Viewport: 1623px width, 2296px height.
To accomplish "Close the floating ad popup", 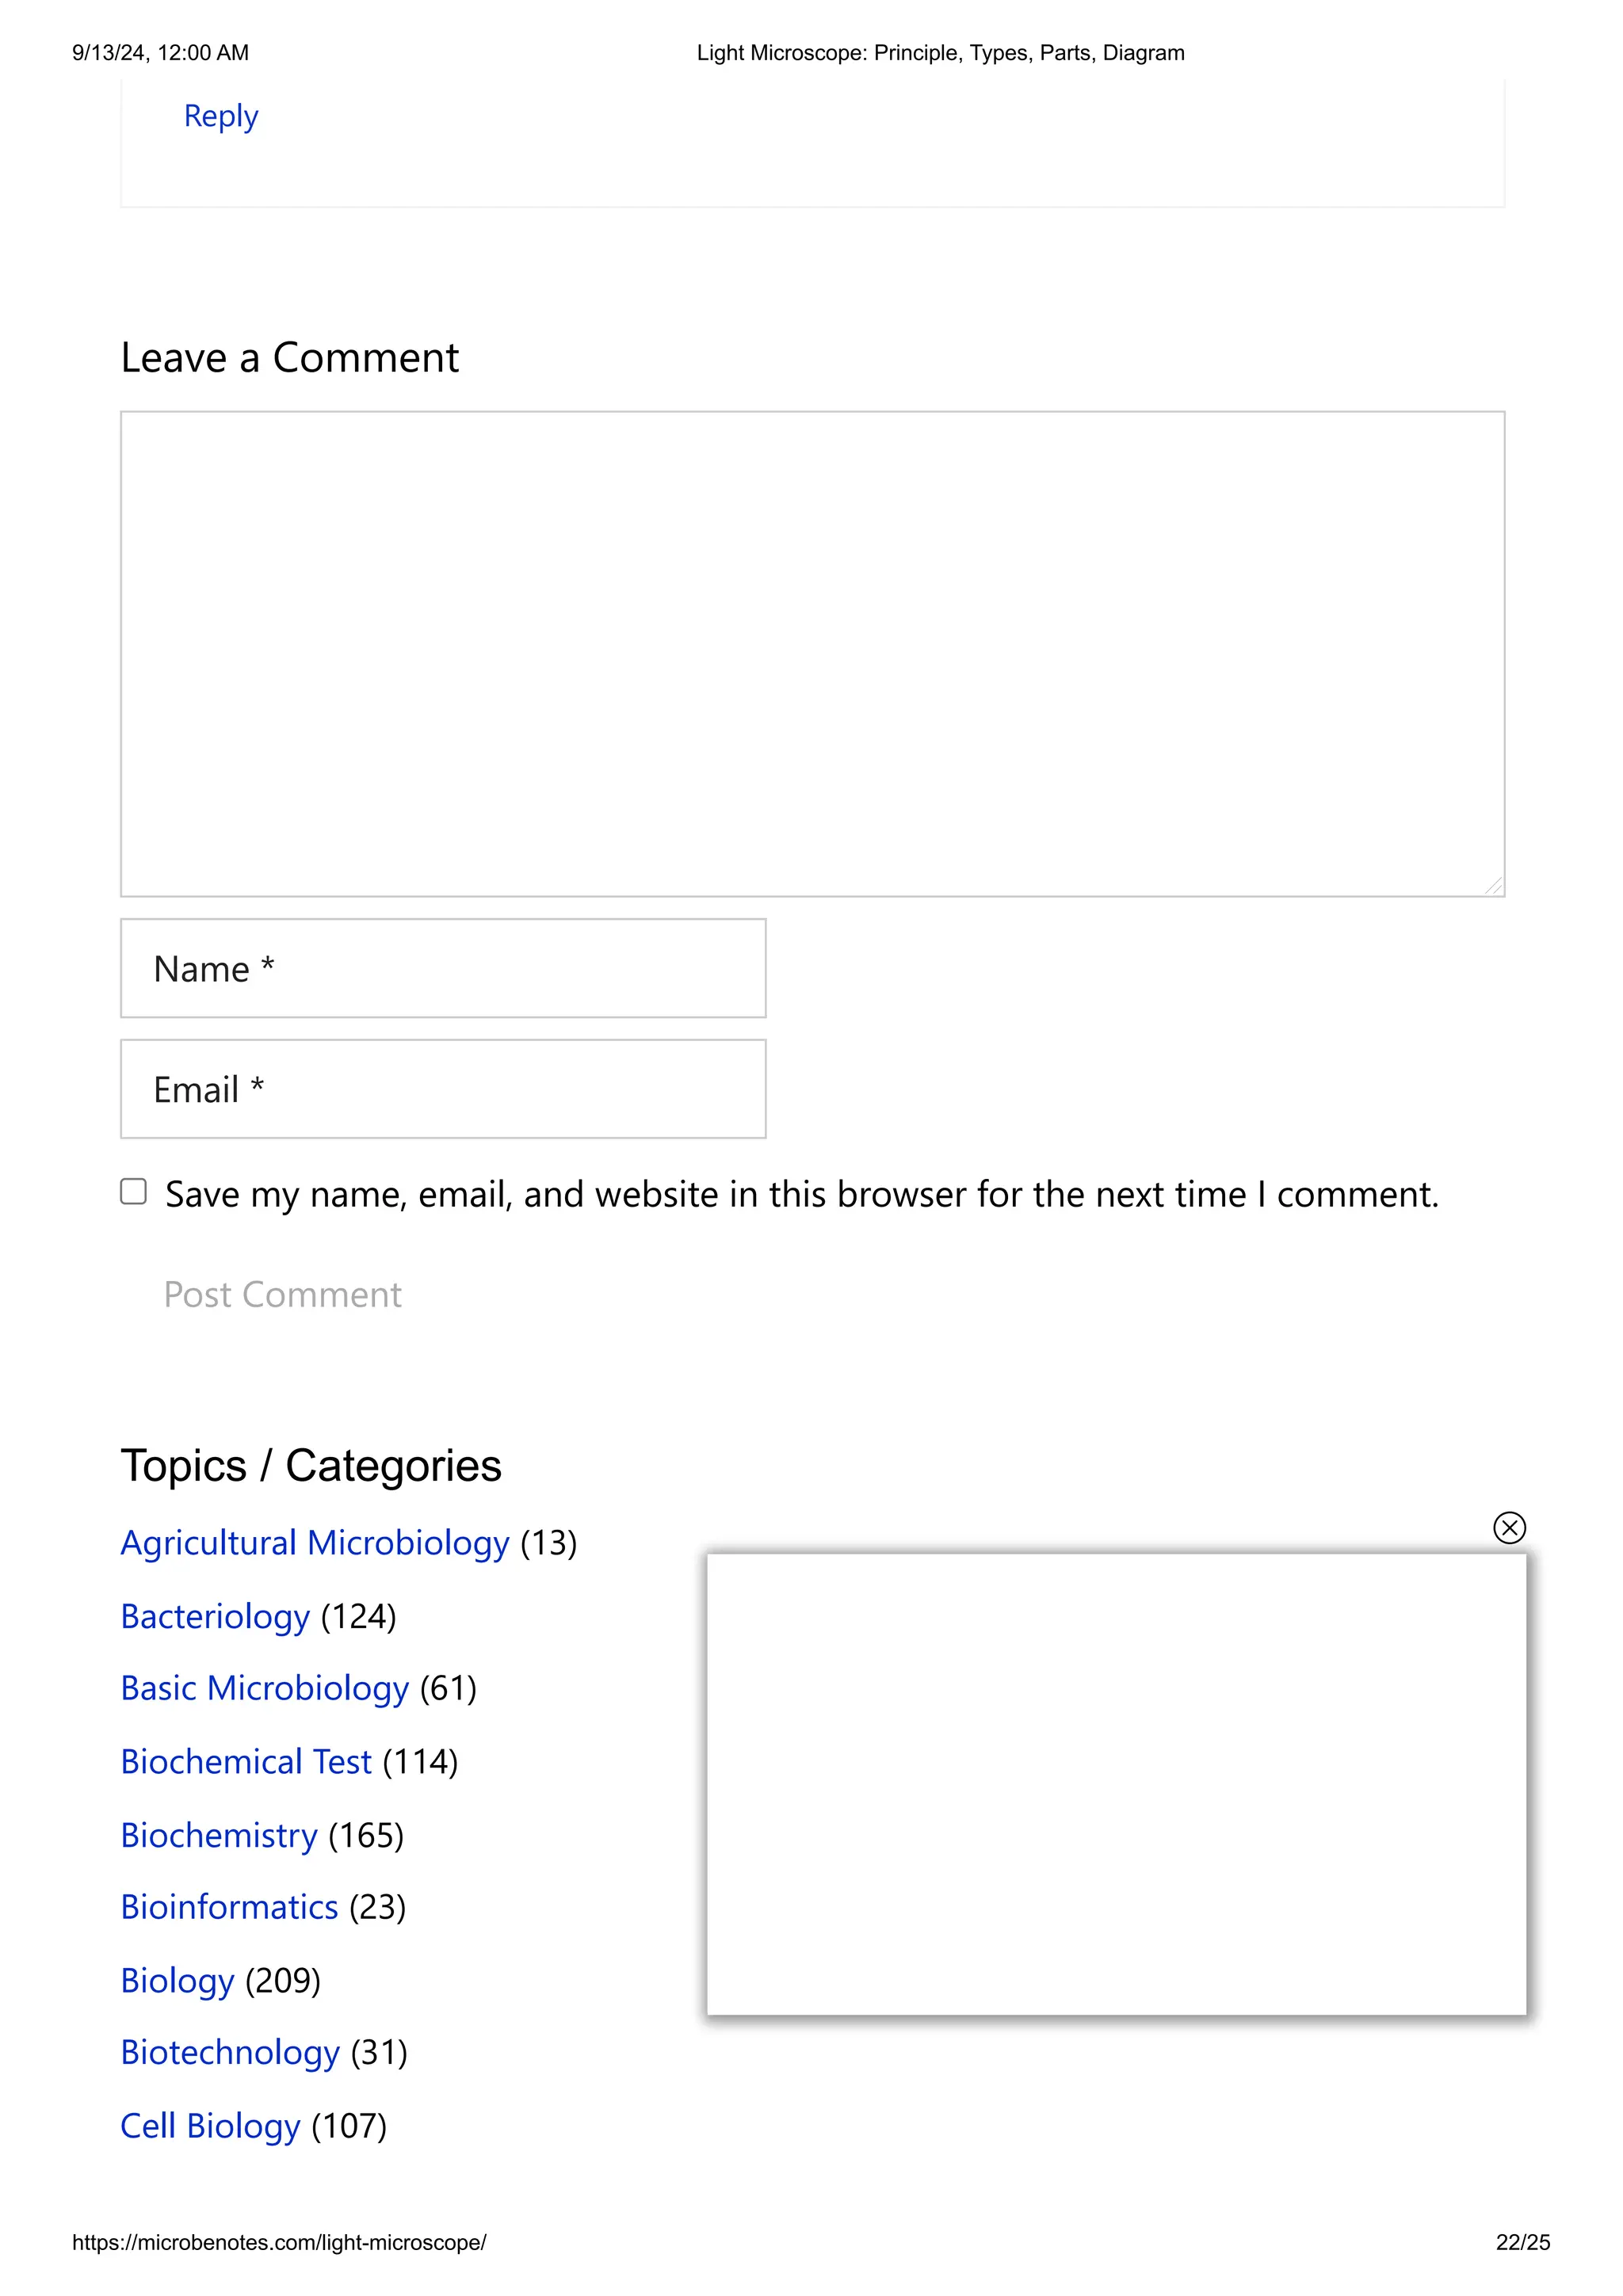I will [1509, 1528].
